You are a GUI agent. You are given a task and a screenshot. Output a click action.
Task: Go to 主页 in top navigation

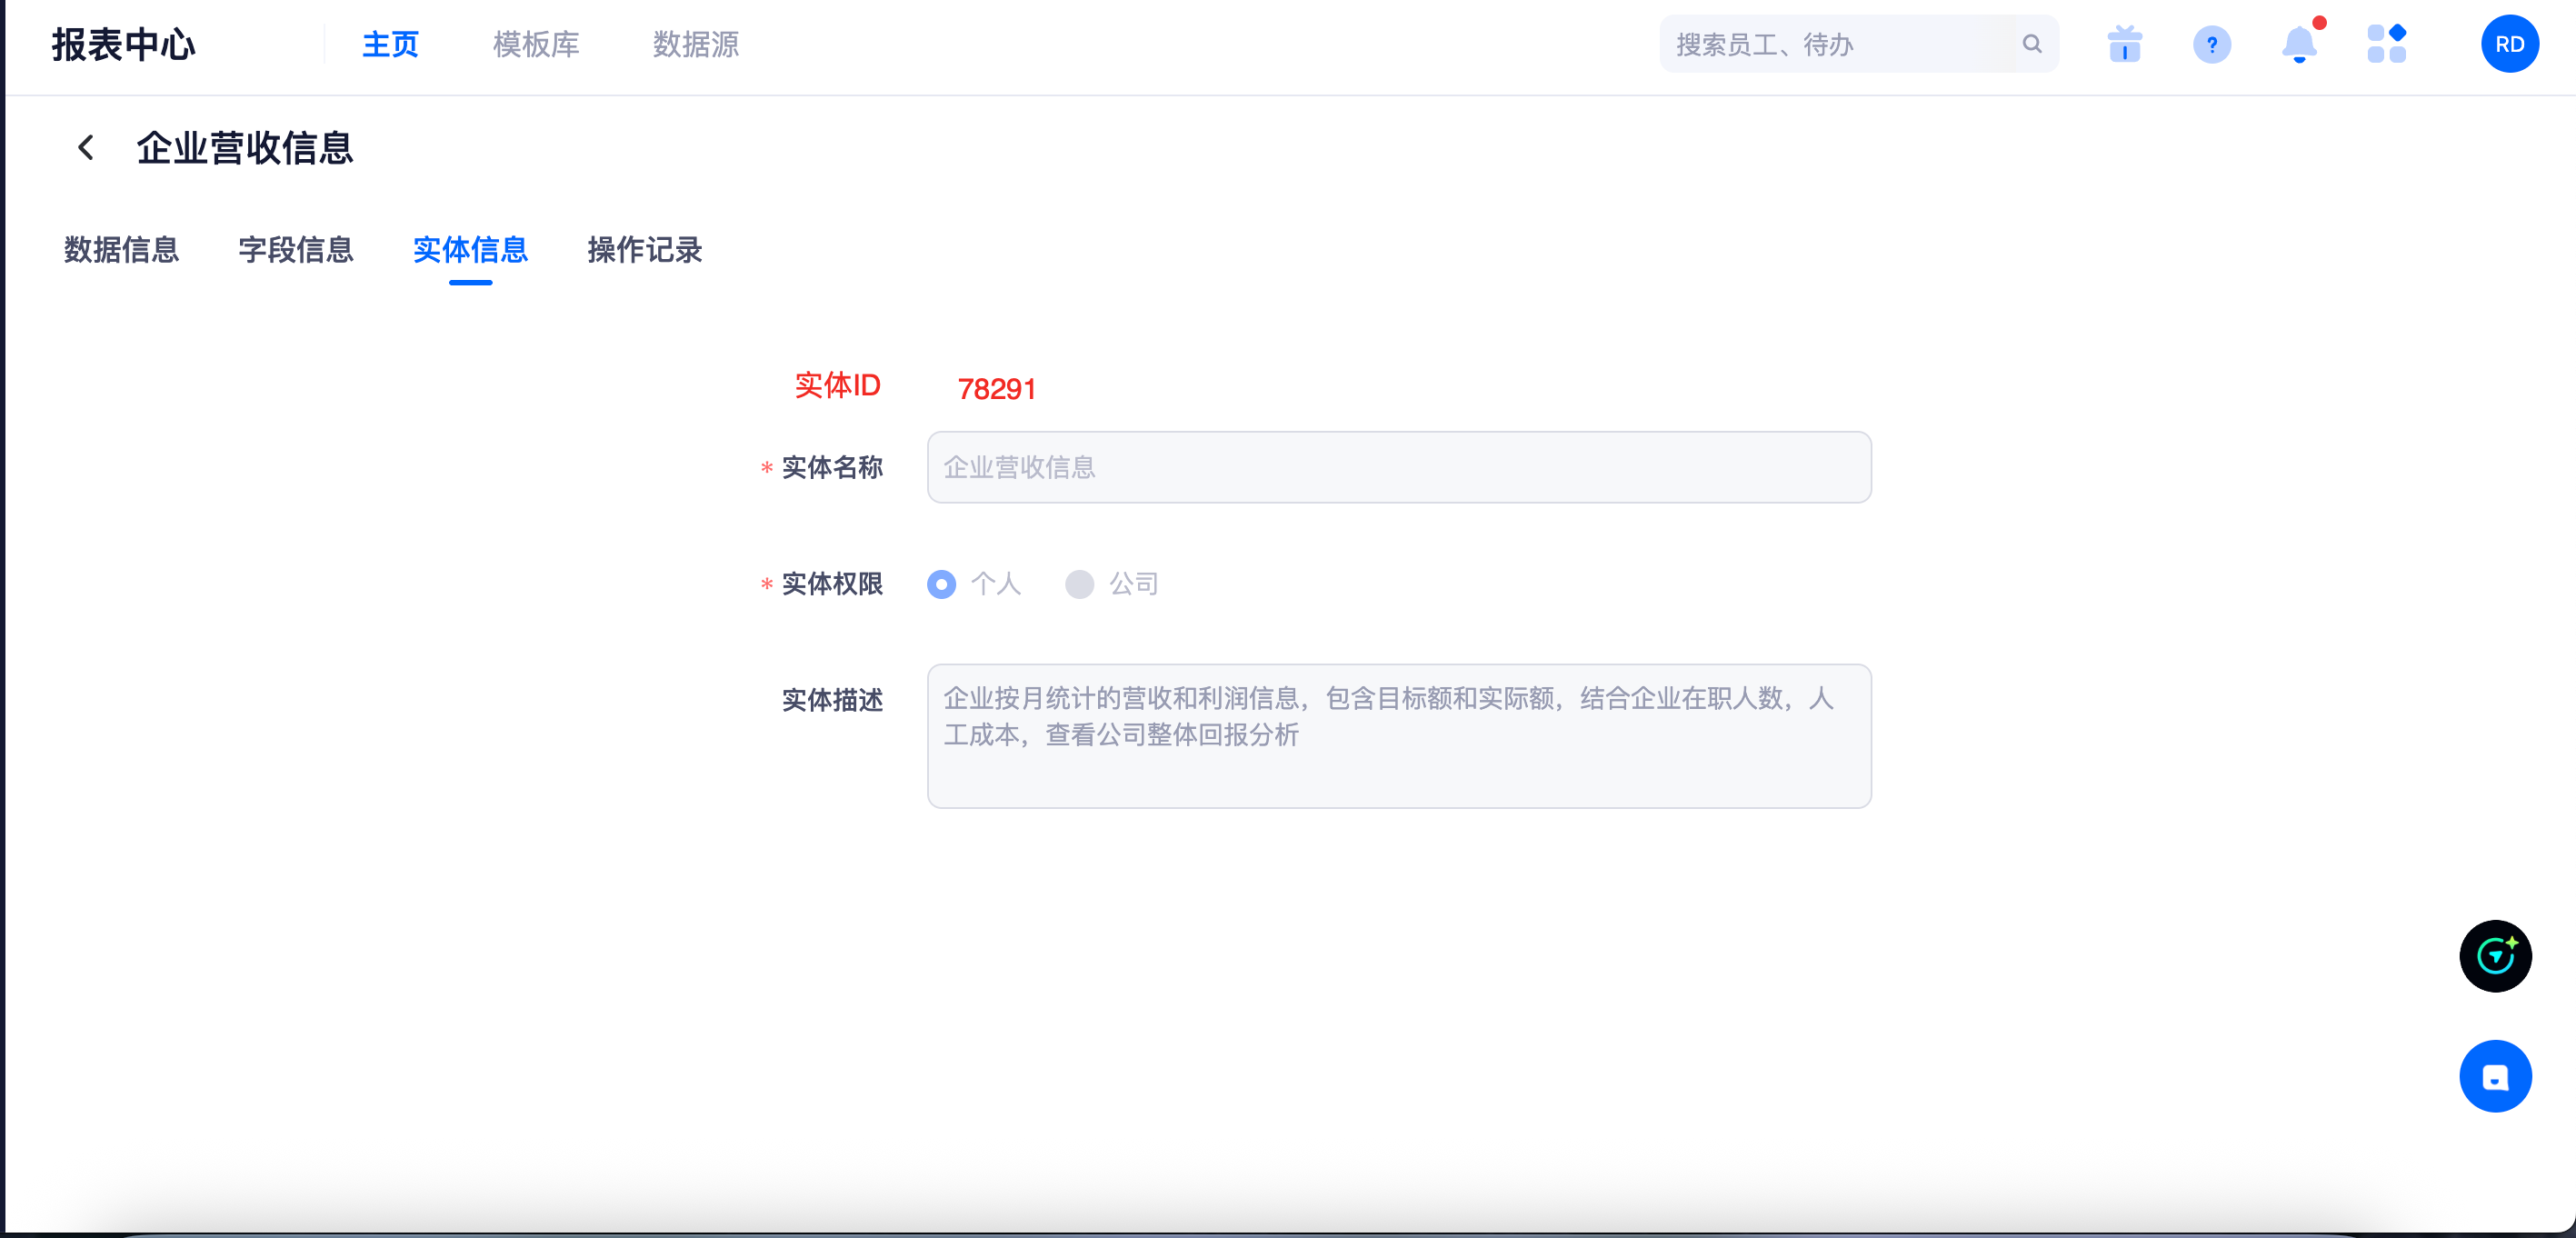coord(390,44)
